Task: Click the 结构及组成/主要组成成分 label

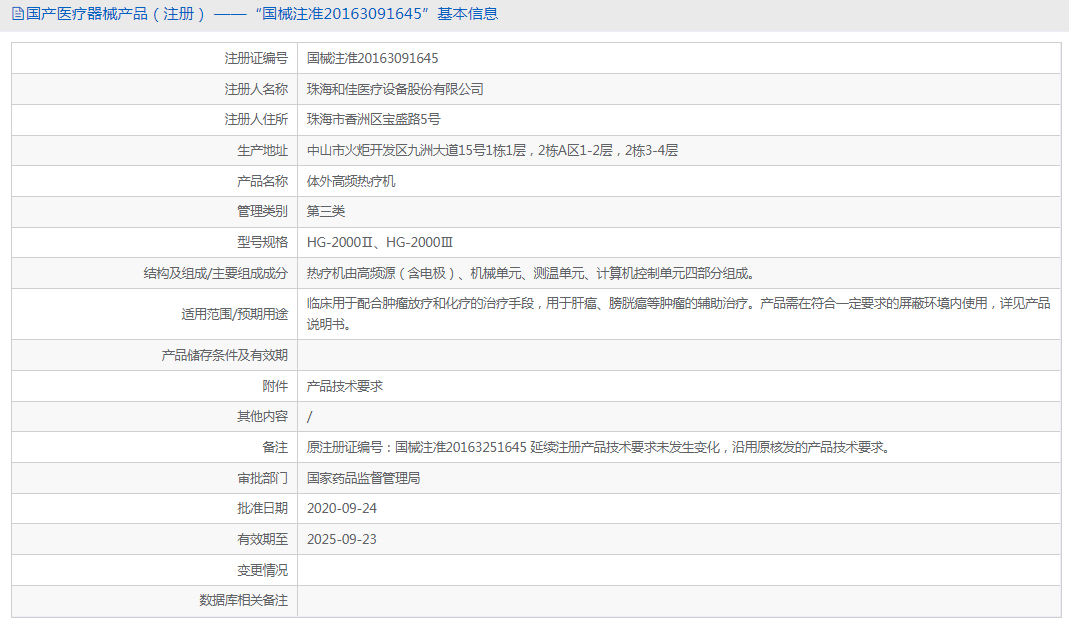Action: pyautogui.click(x=215, y=273)
